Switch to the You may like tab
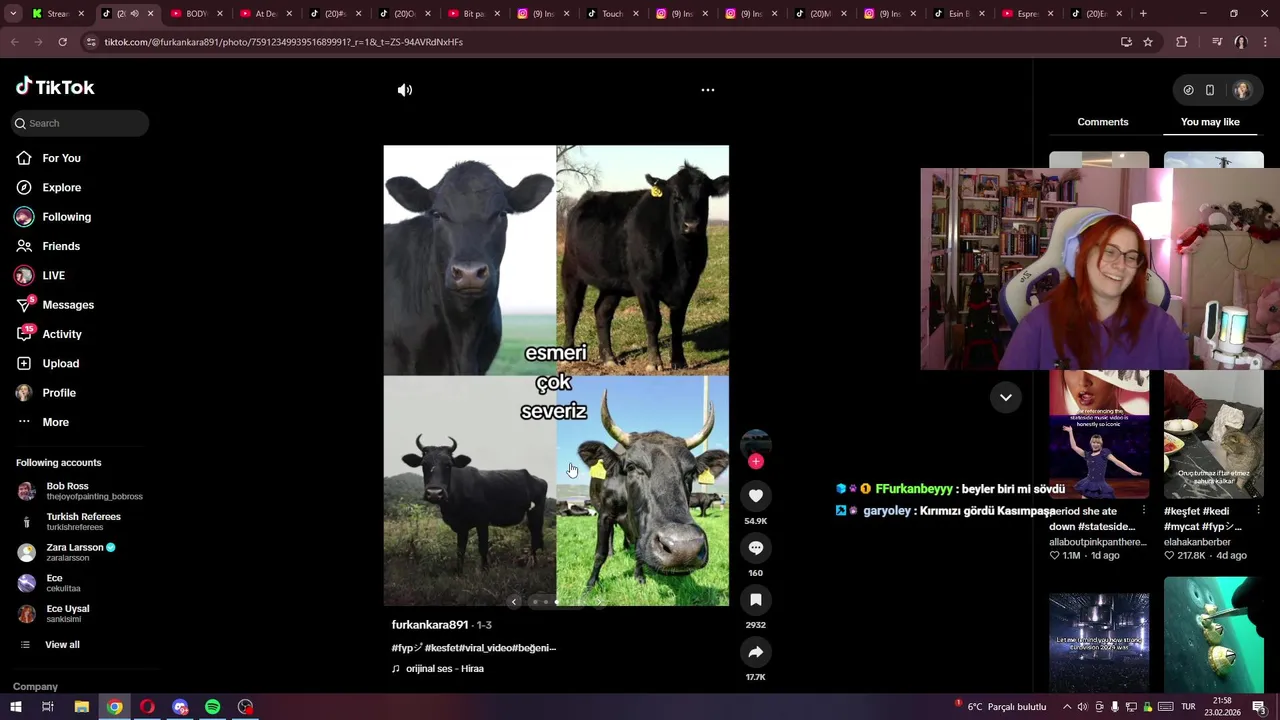Viewport: 1280px width, 720px height. [1210, 122]
